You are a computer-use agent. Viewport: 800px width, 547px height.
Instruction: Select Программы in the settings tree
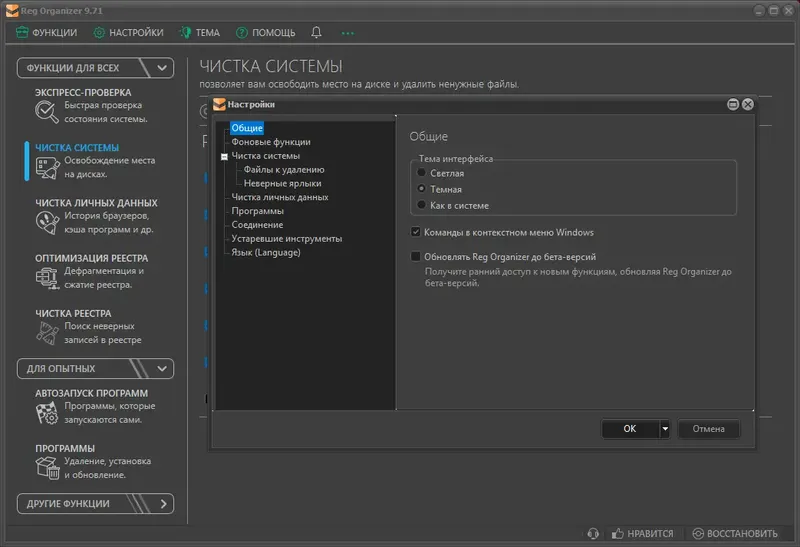coord(258,211)
